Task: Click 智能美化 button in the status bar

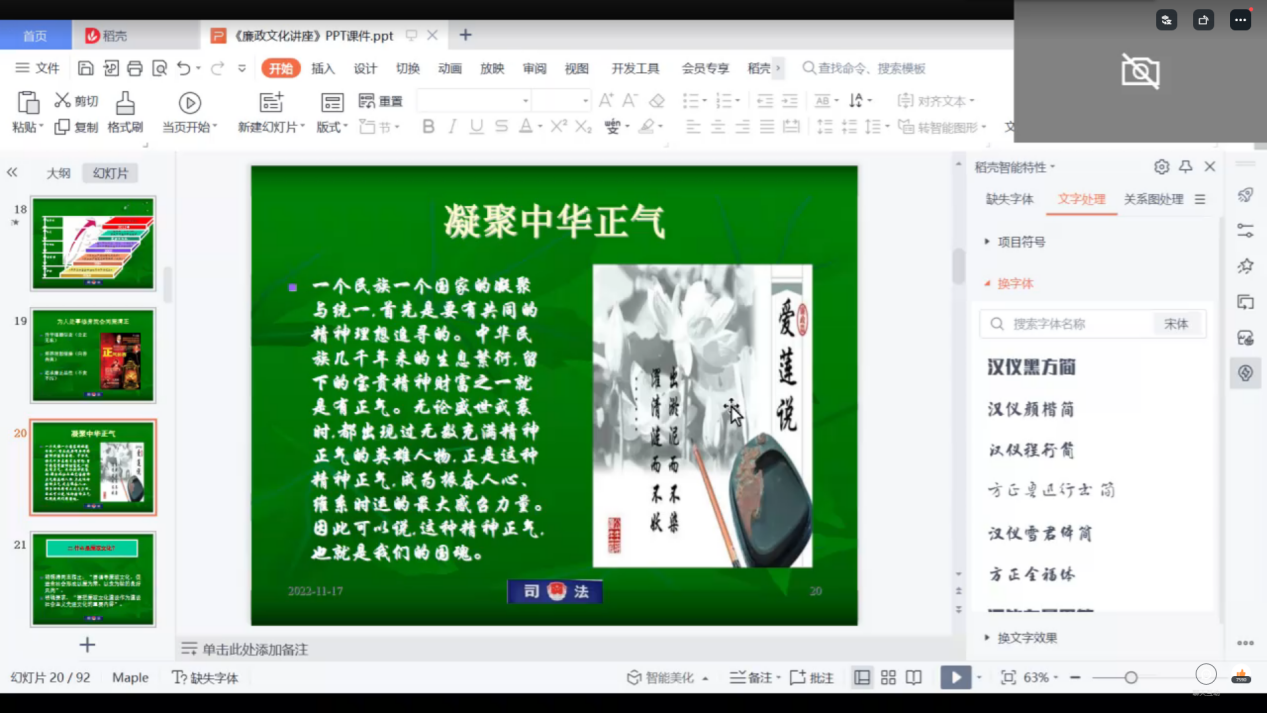Action: (668, 677)
